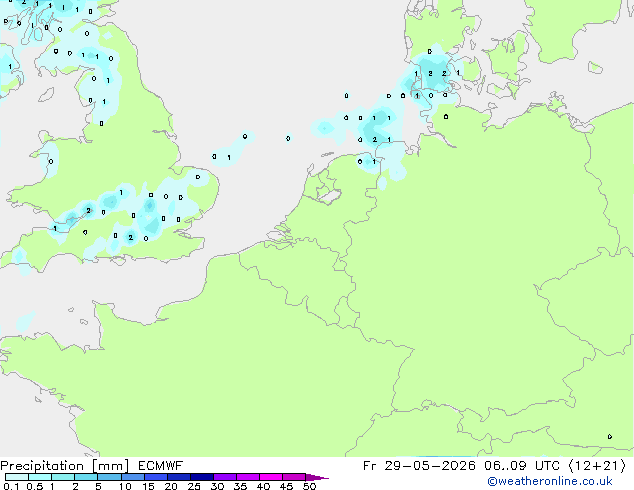Select the forecast date 29-05-2026

(x=430, y=466)
